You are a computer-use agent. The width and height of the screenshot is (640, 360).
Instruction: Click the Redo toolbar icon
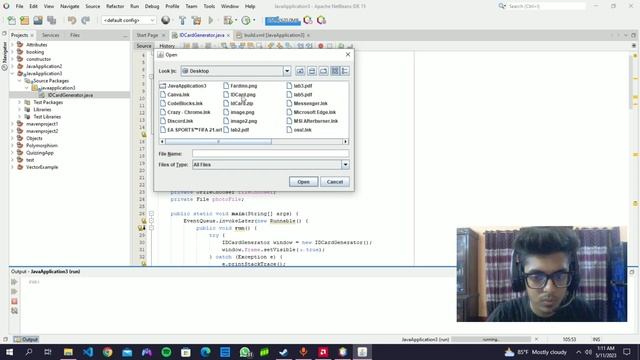[86, 20]
